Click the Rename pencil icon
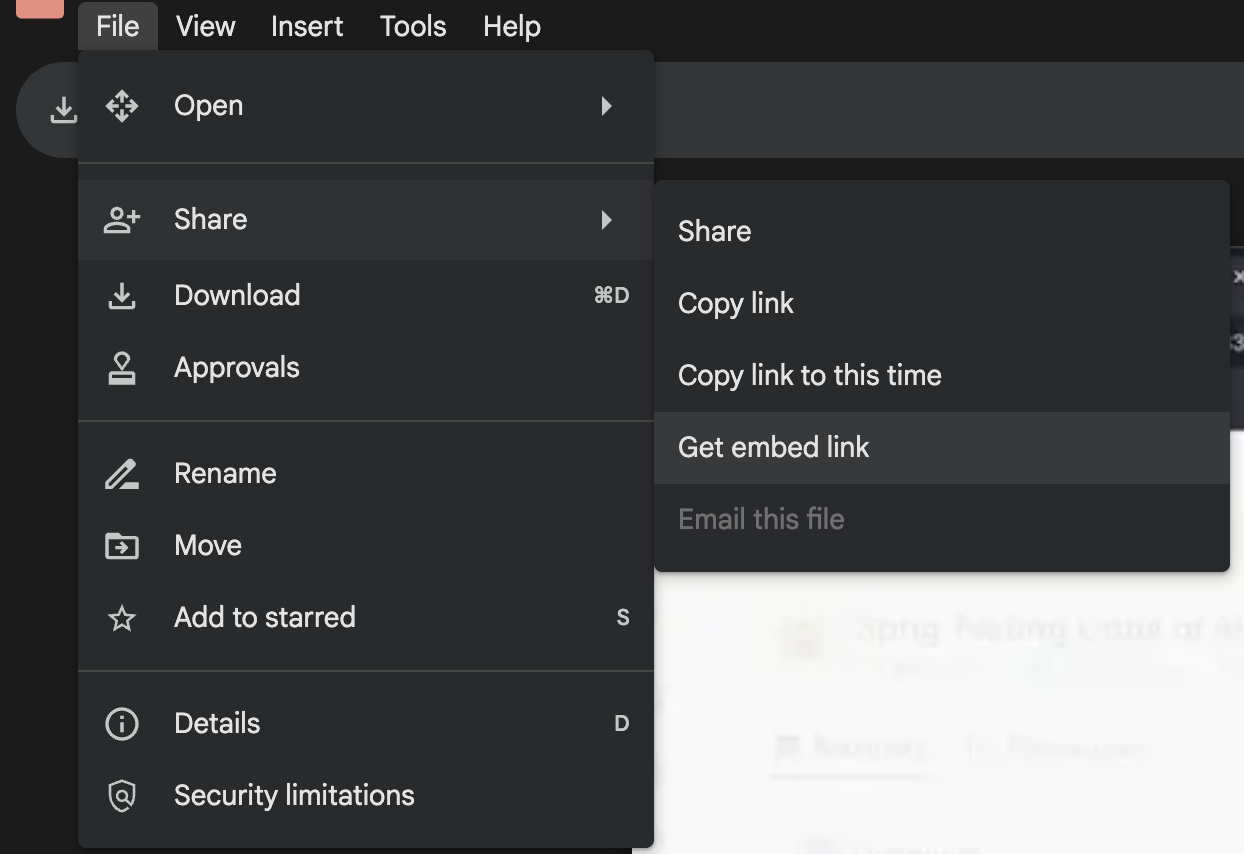Image resolution: width=1244 pixels, height=854 pixels. coord(122,474)
